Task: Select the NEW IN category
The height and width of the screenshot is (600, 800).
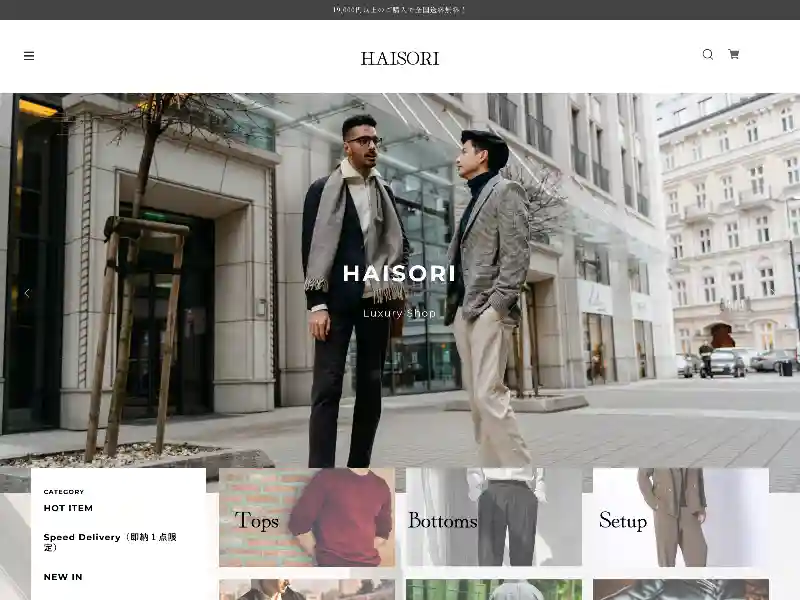Action: coord(62,576)
